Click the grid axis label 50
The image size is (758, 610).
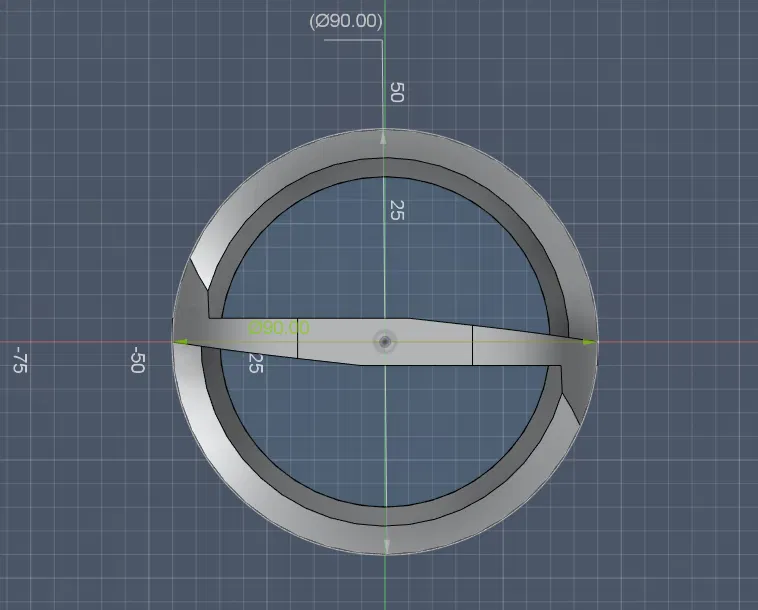[397, 92]
